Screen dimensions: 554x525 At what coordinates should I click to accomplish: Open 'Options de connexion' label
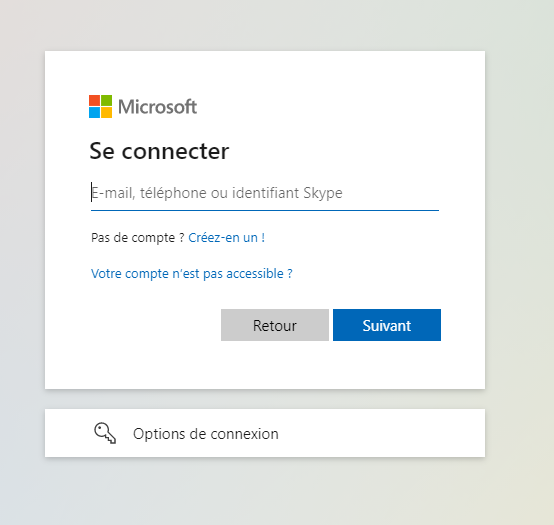pyautogui.click(x=206, y=433)
